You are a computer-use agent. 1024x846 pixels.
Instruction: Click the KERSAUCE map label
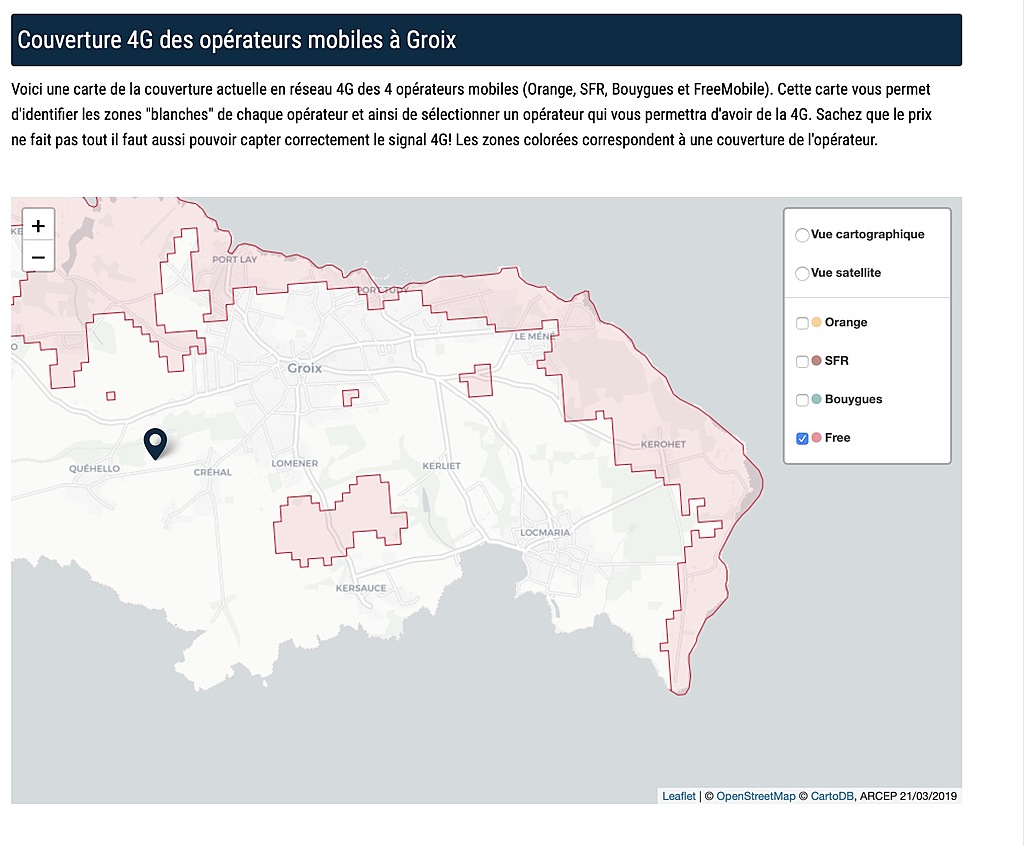tap(360, 588)
